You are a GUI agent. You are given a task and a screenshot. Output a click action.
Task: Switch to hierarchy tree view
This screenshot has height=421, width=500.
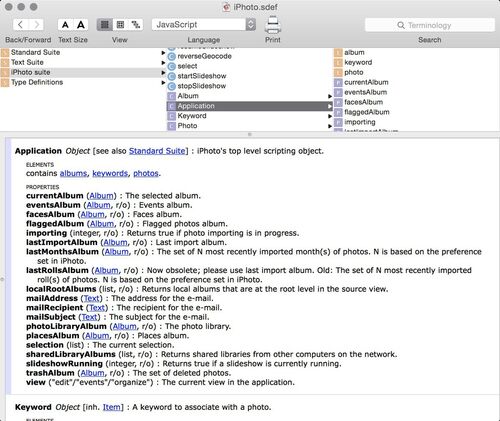coord(135,25)
